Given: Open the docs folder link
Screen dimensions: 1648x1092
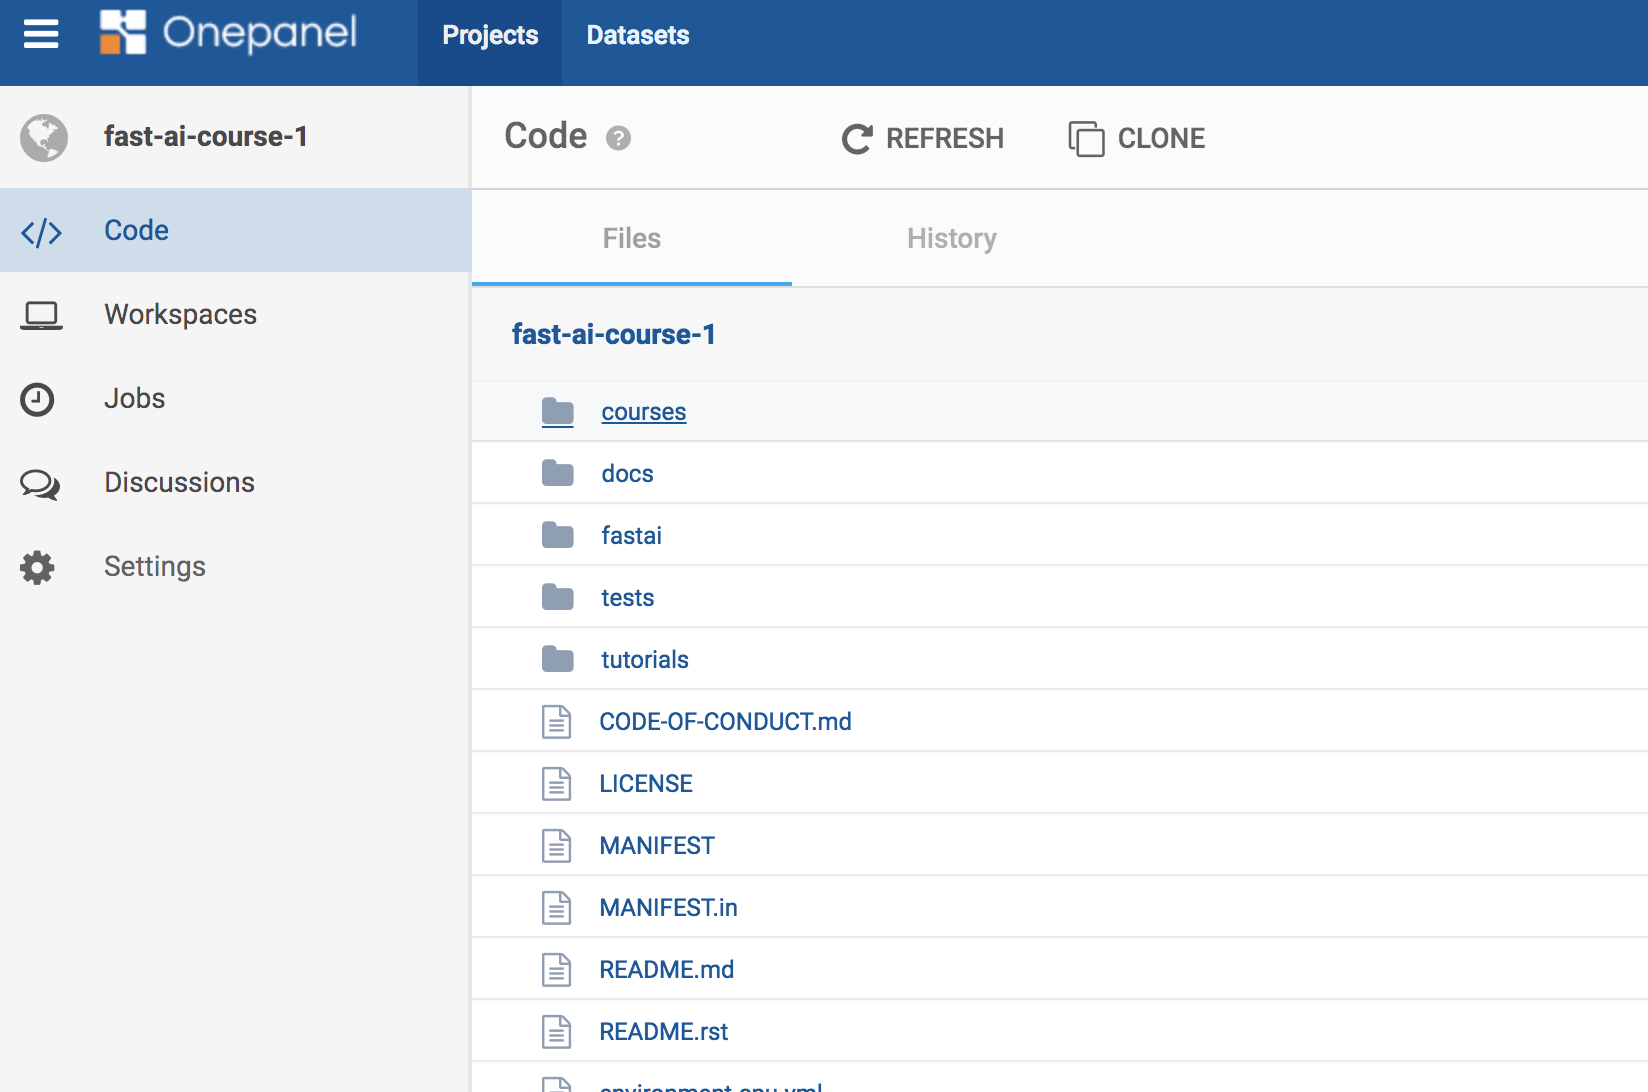Looking at the screenshot, I should 627,474.
